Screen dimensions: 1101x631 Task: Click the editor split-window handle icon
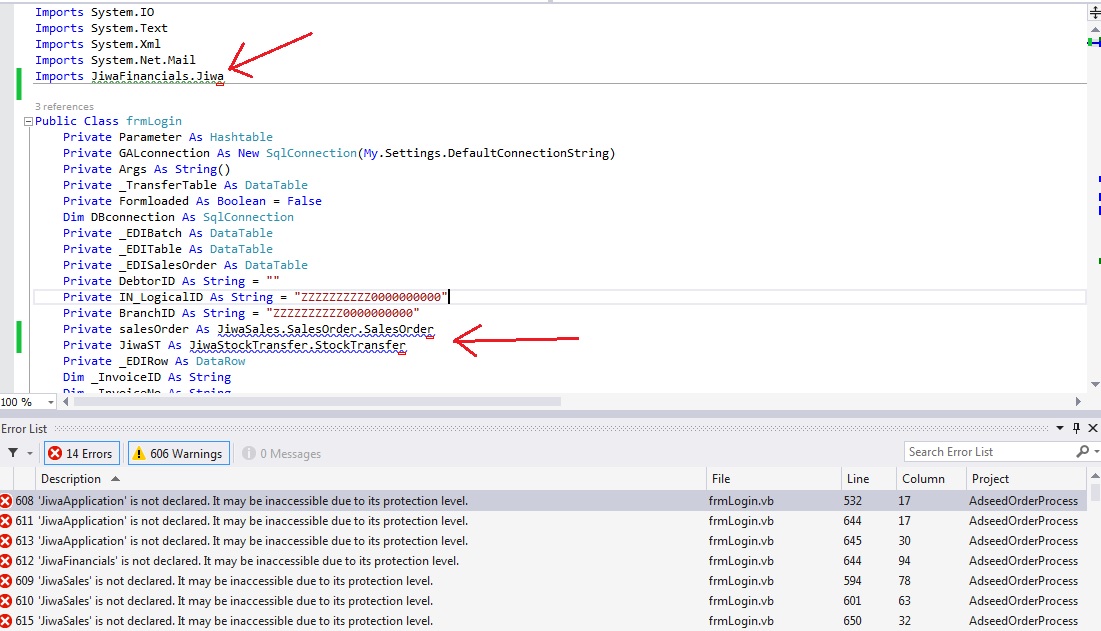(1094, 11)
